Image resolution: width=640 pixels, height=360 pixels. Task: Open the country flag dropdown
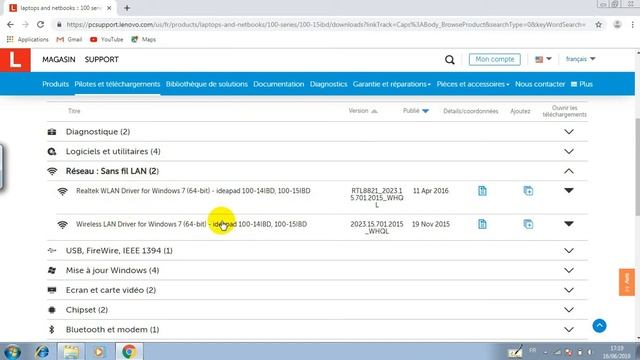pos(543,59)
